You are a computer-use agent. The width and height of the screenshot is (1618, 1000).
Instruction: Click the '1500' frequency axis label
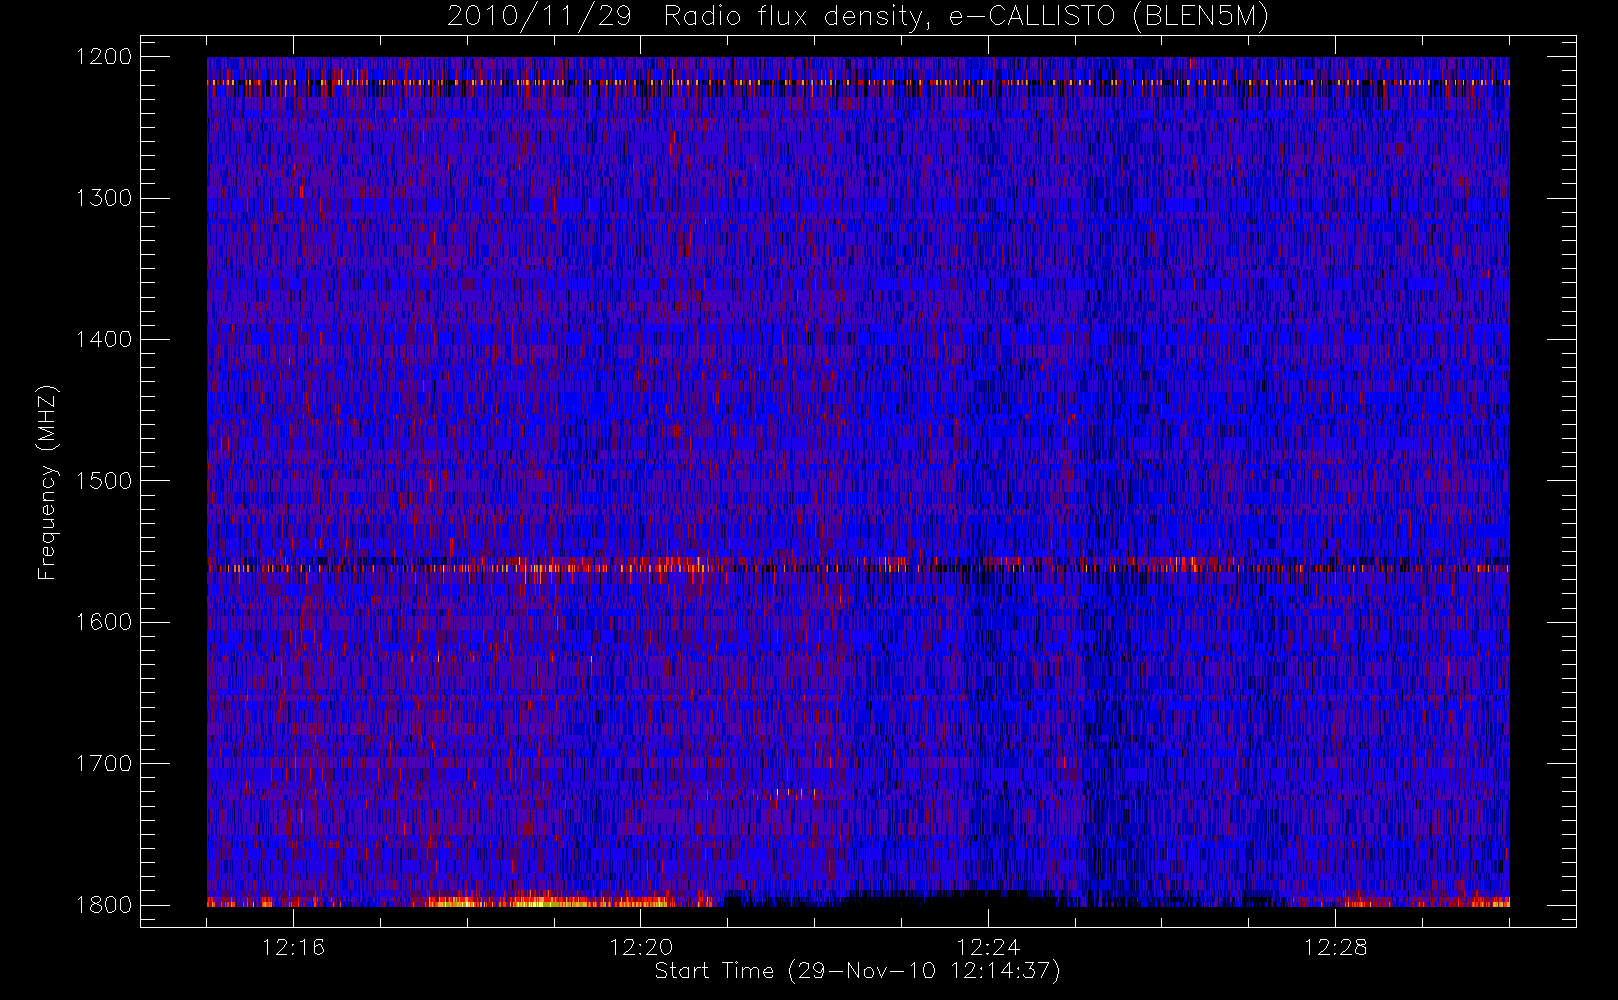tap(104, 480)
